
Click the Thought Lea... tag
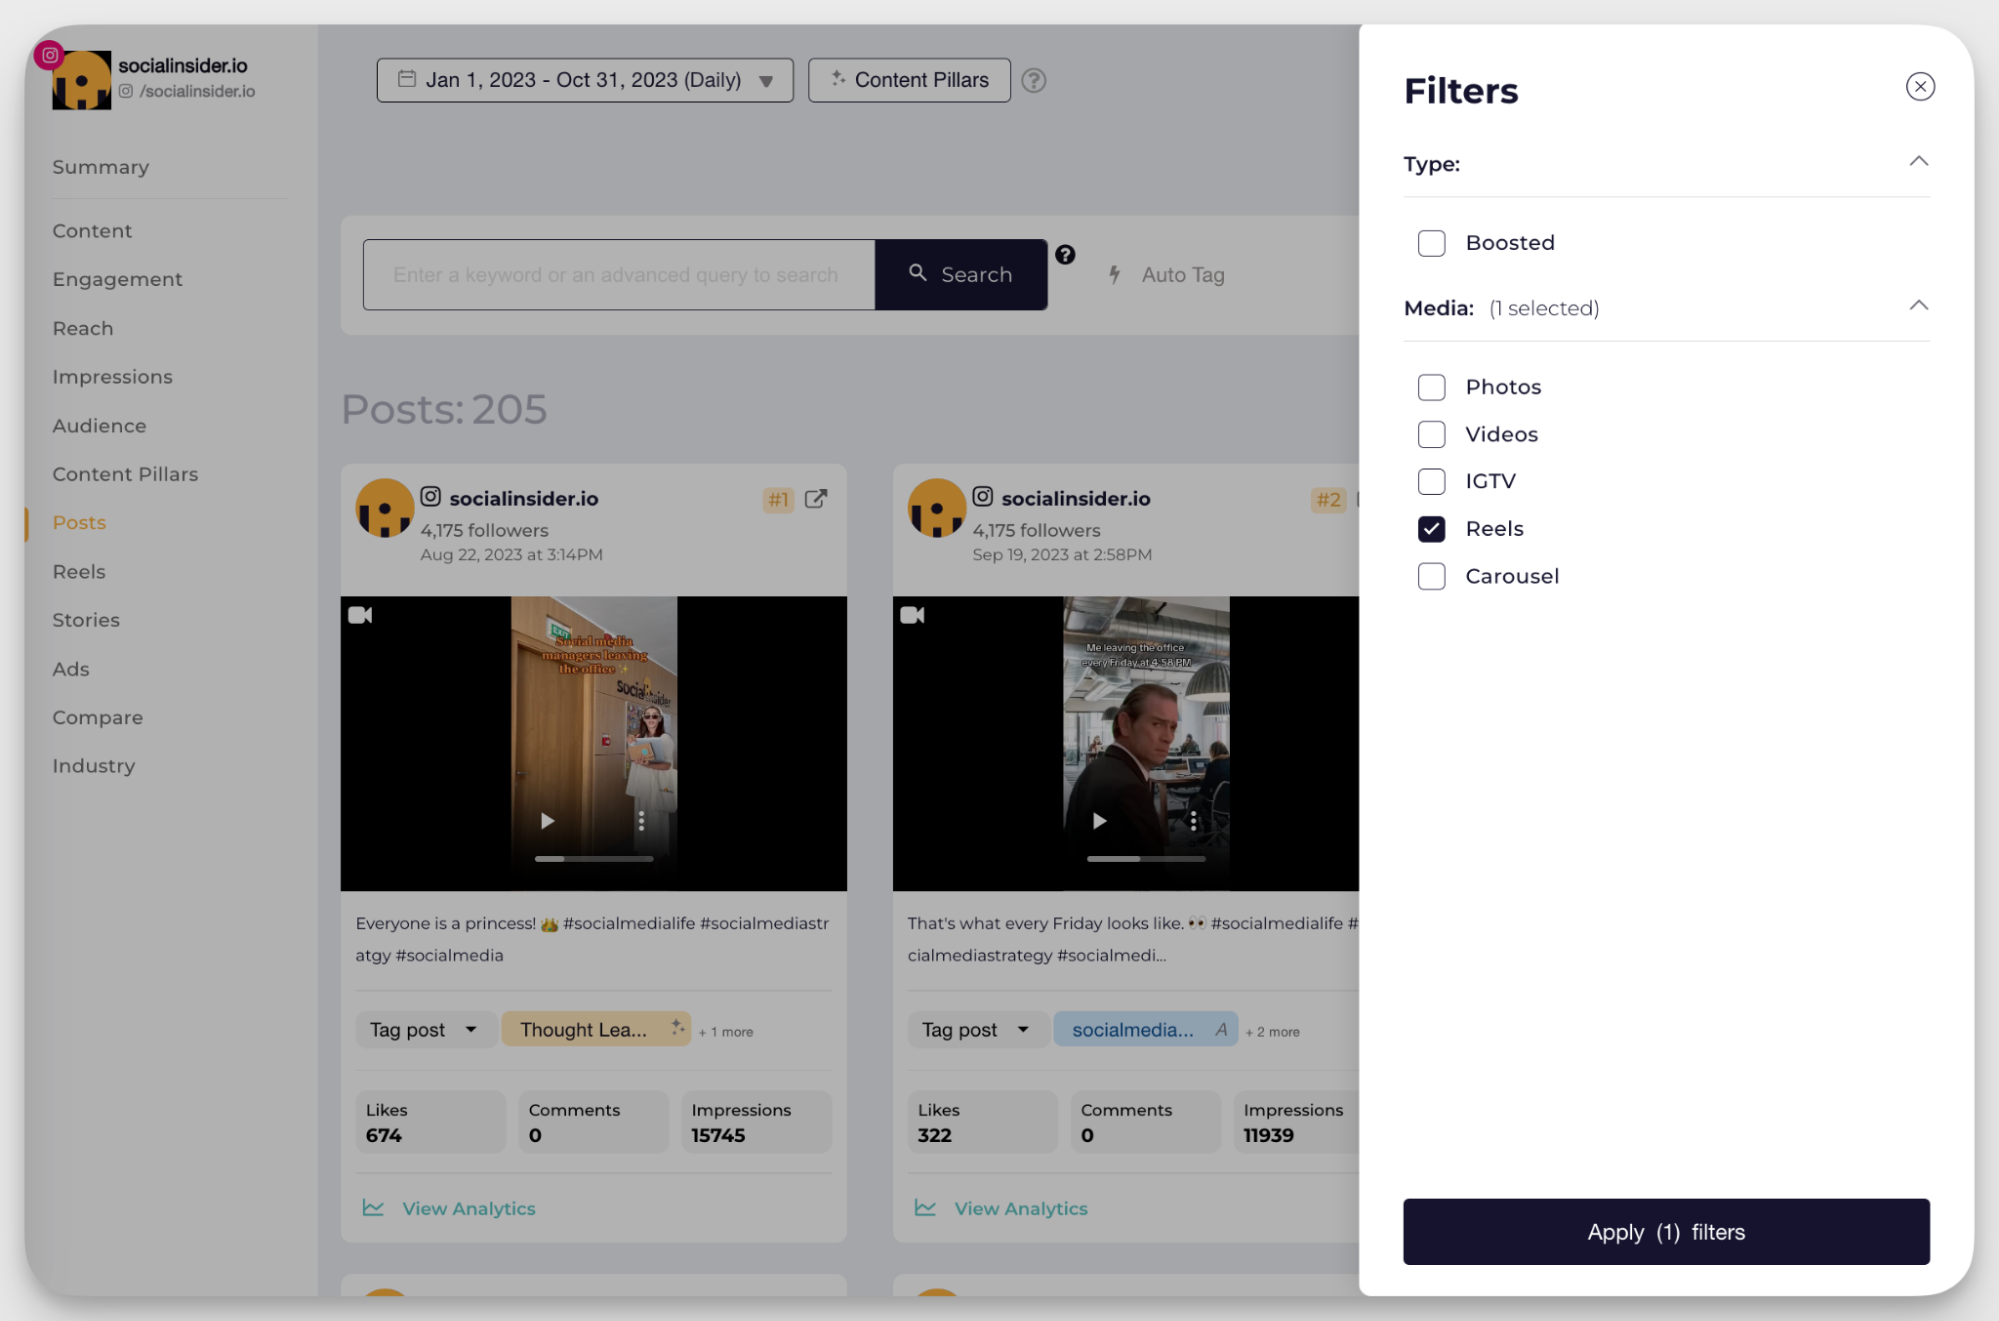596,1029
